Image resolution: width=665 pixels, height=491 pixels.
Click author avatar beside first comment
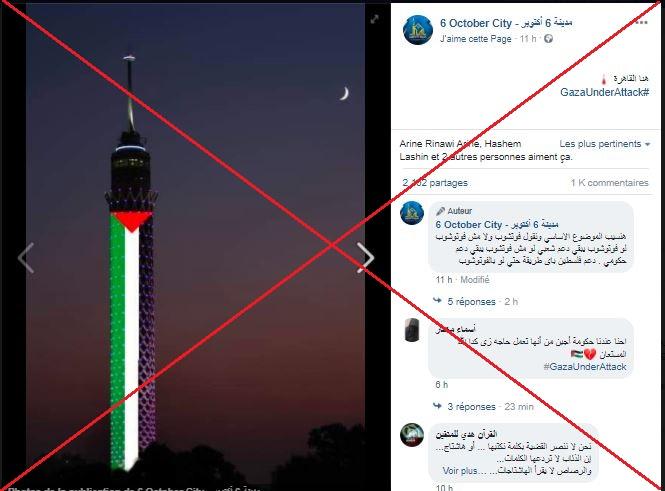tap(412, 213)
